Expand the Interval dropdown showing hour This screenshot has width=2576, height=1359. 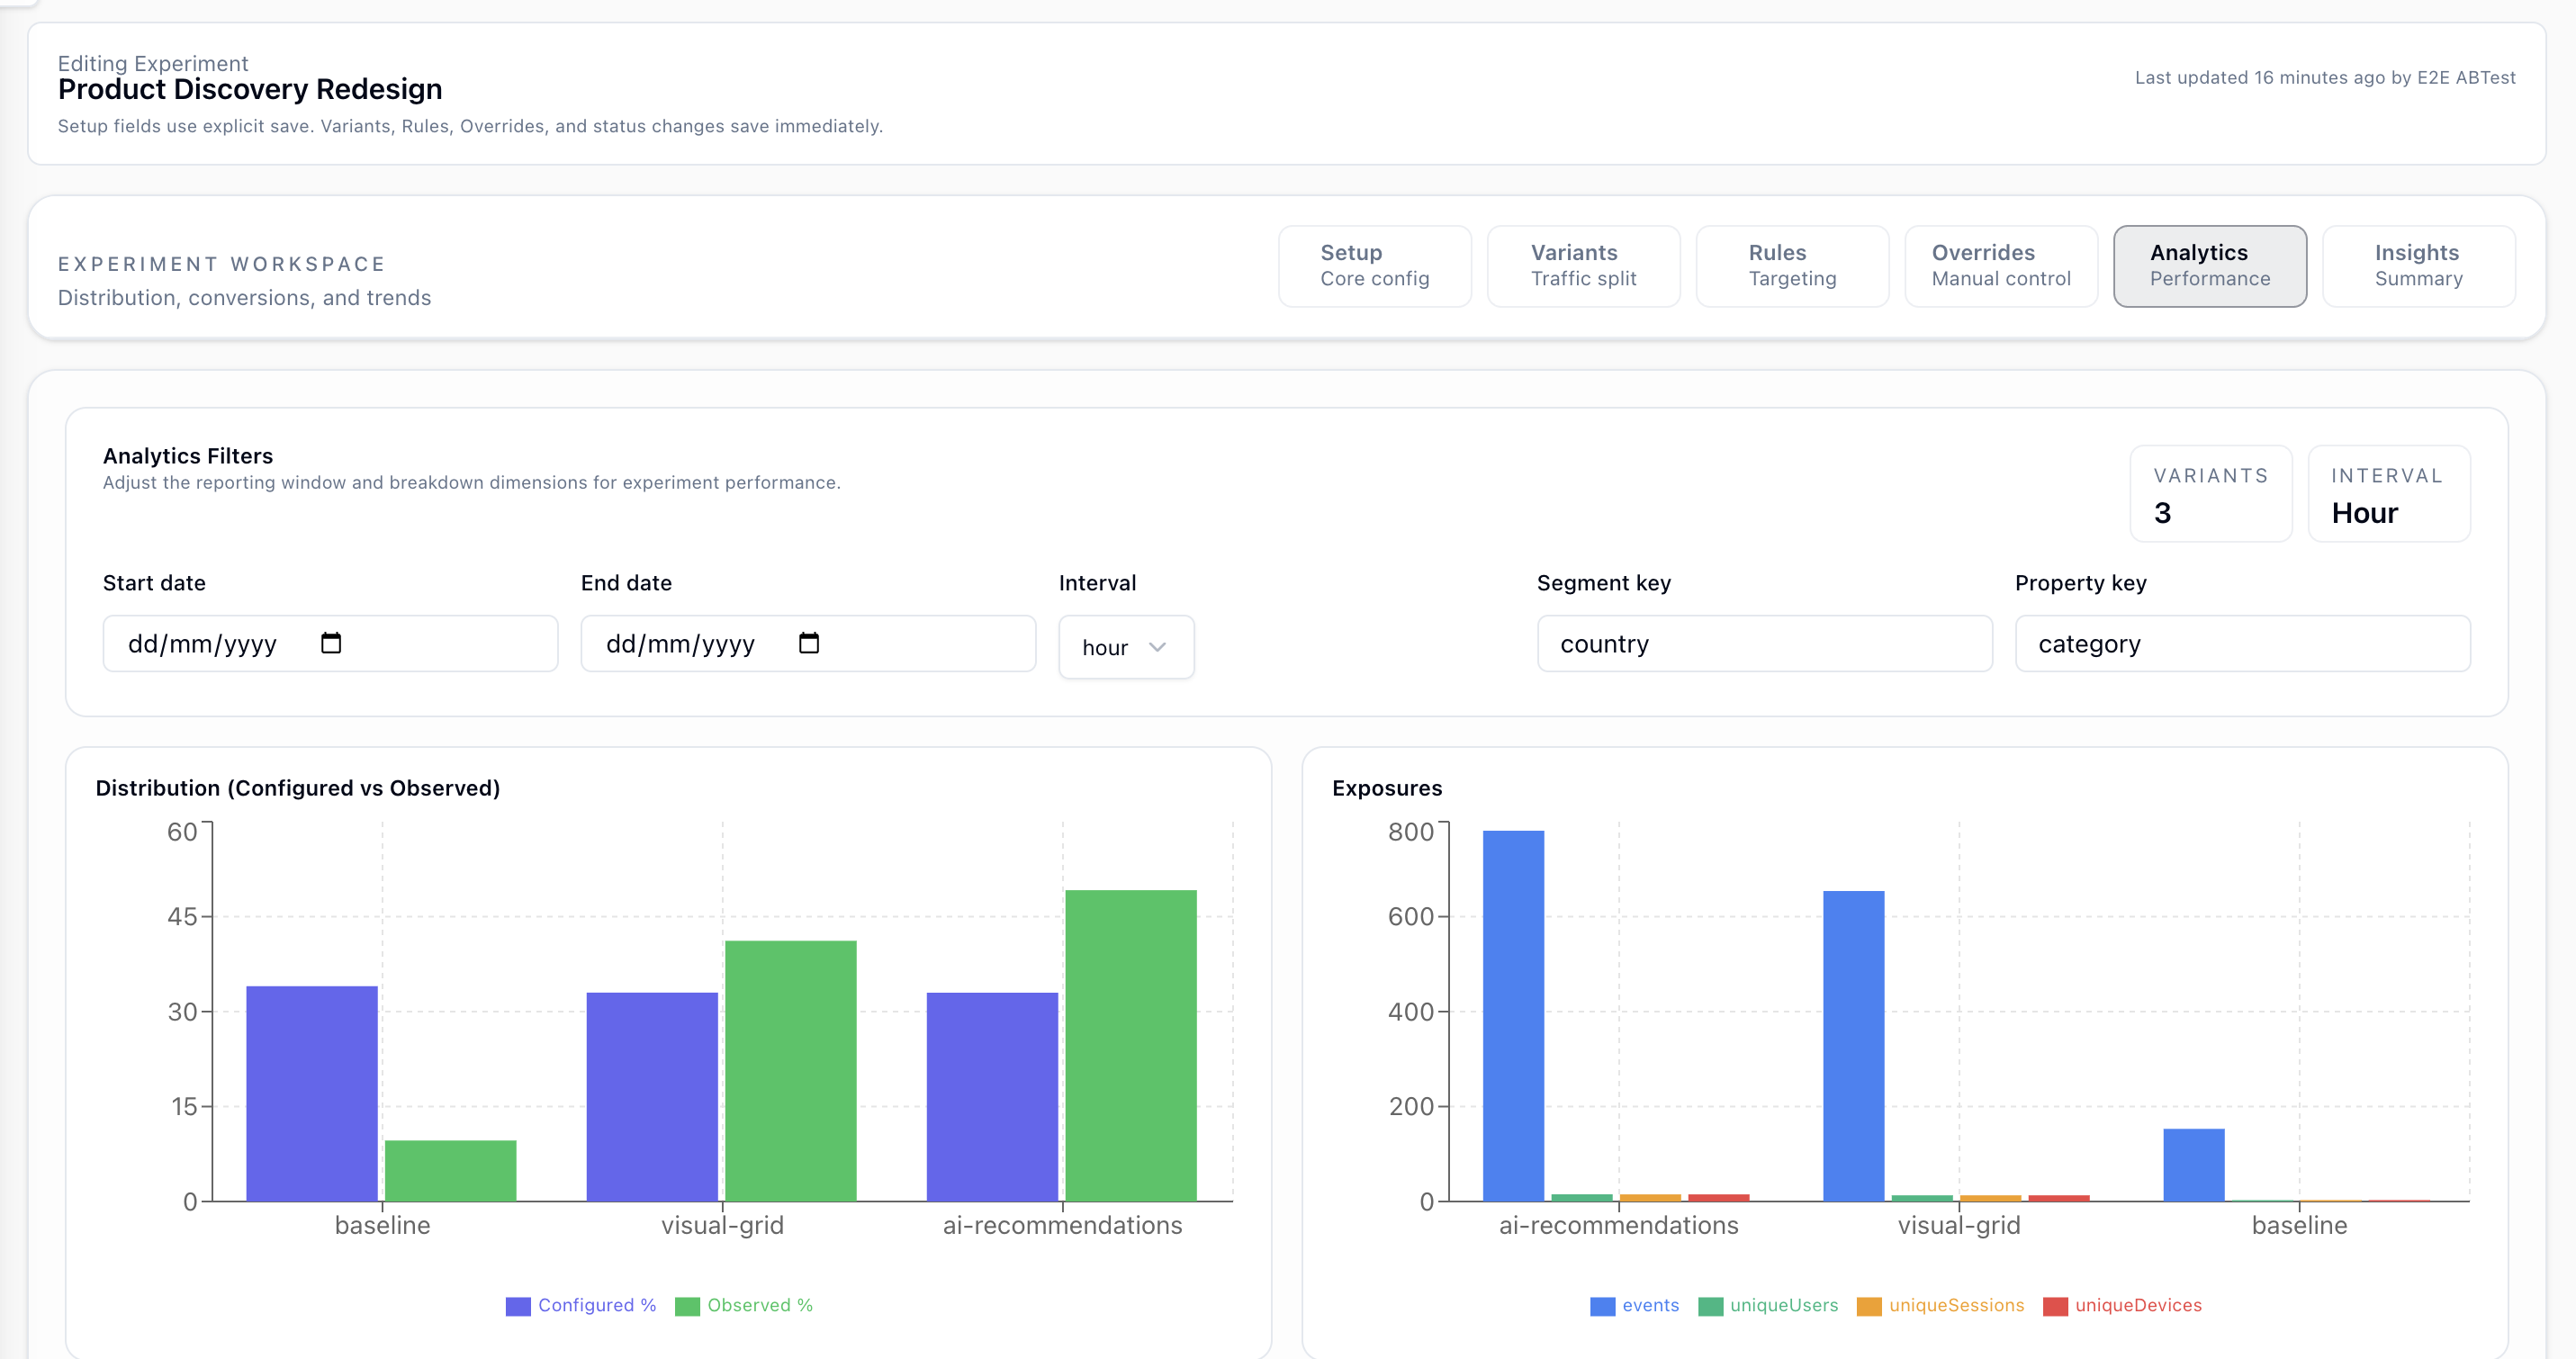point(1125,647)
